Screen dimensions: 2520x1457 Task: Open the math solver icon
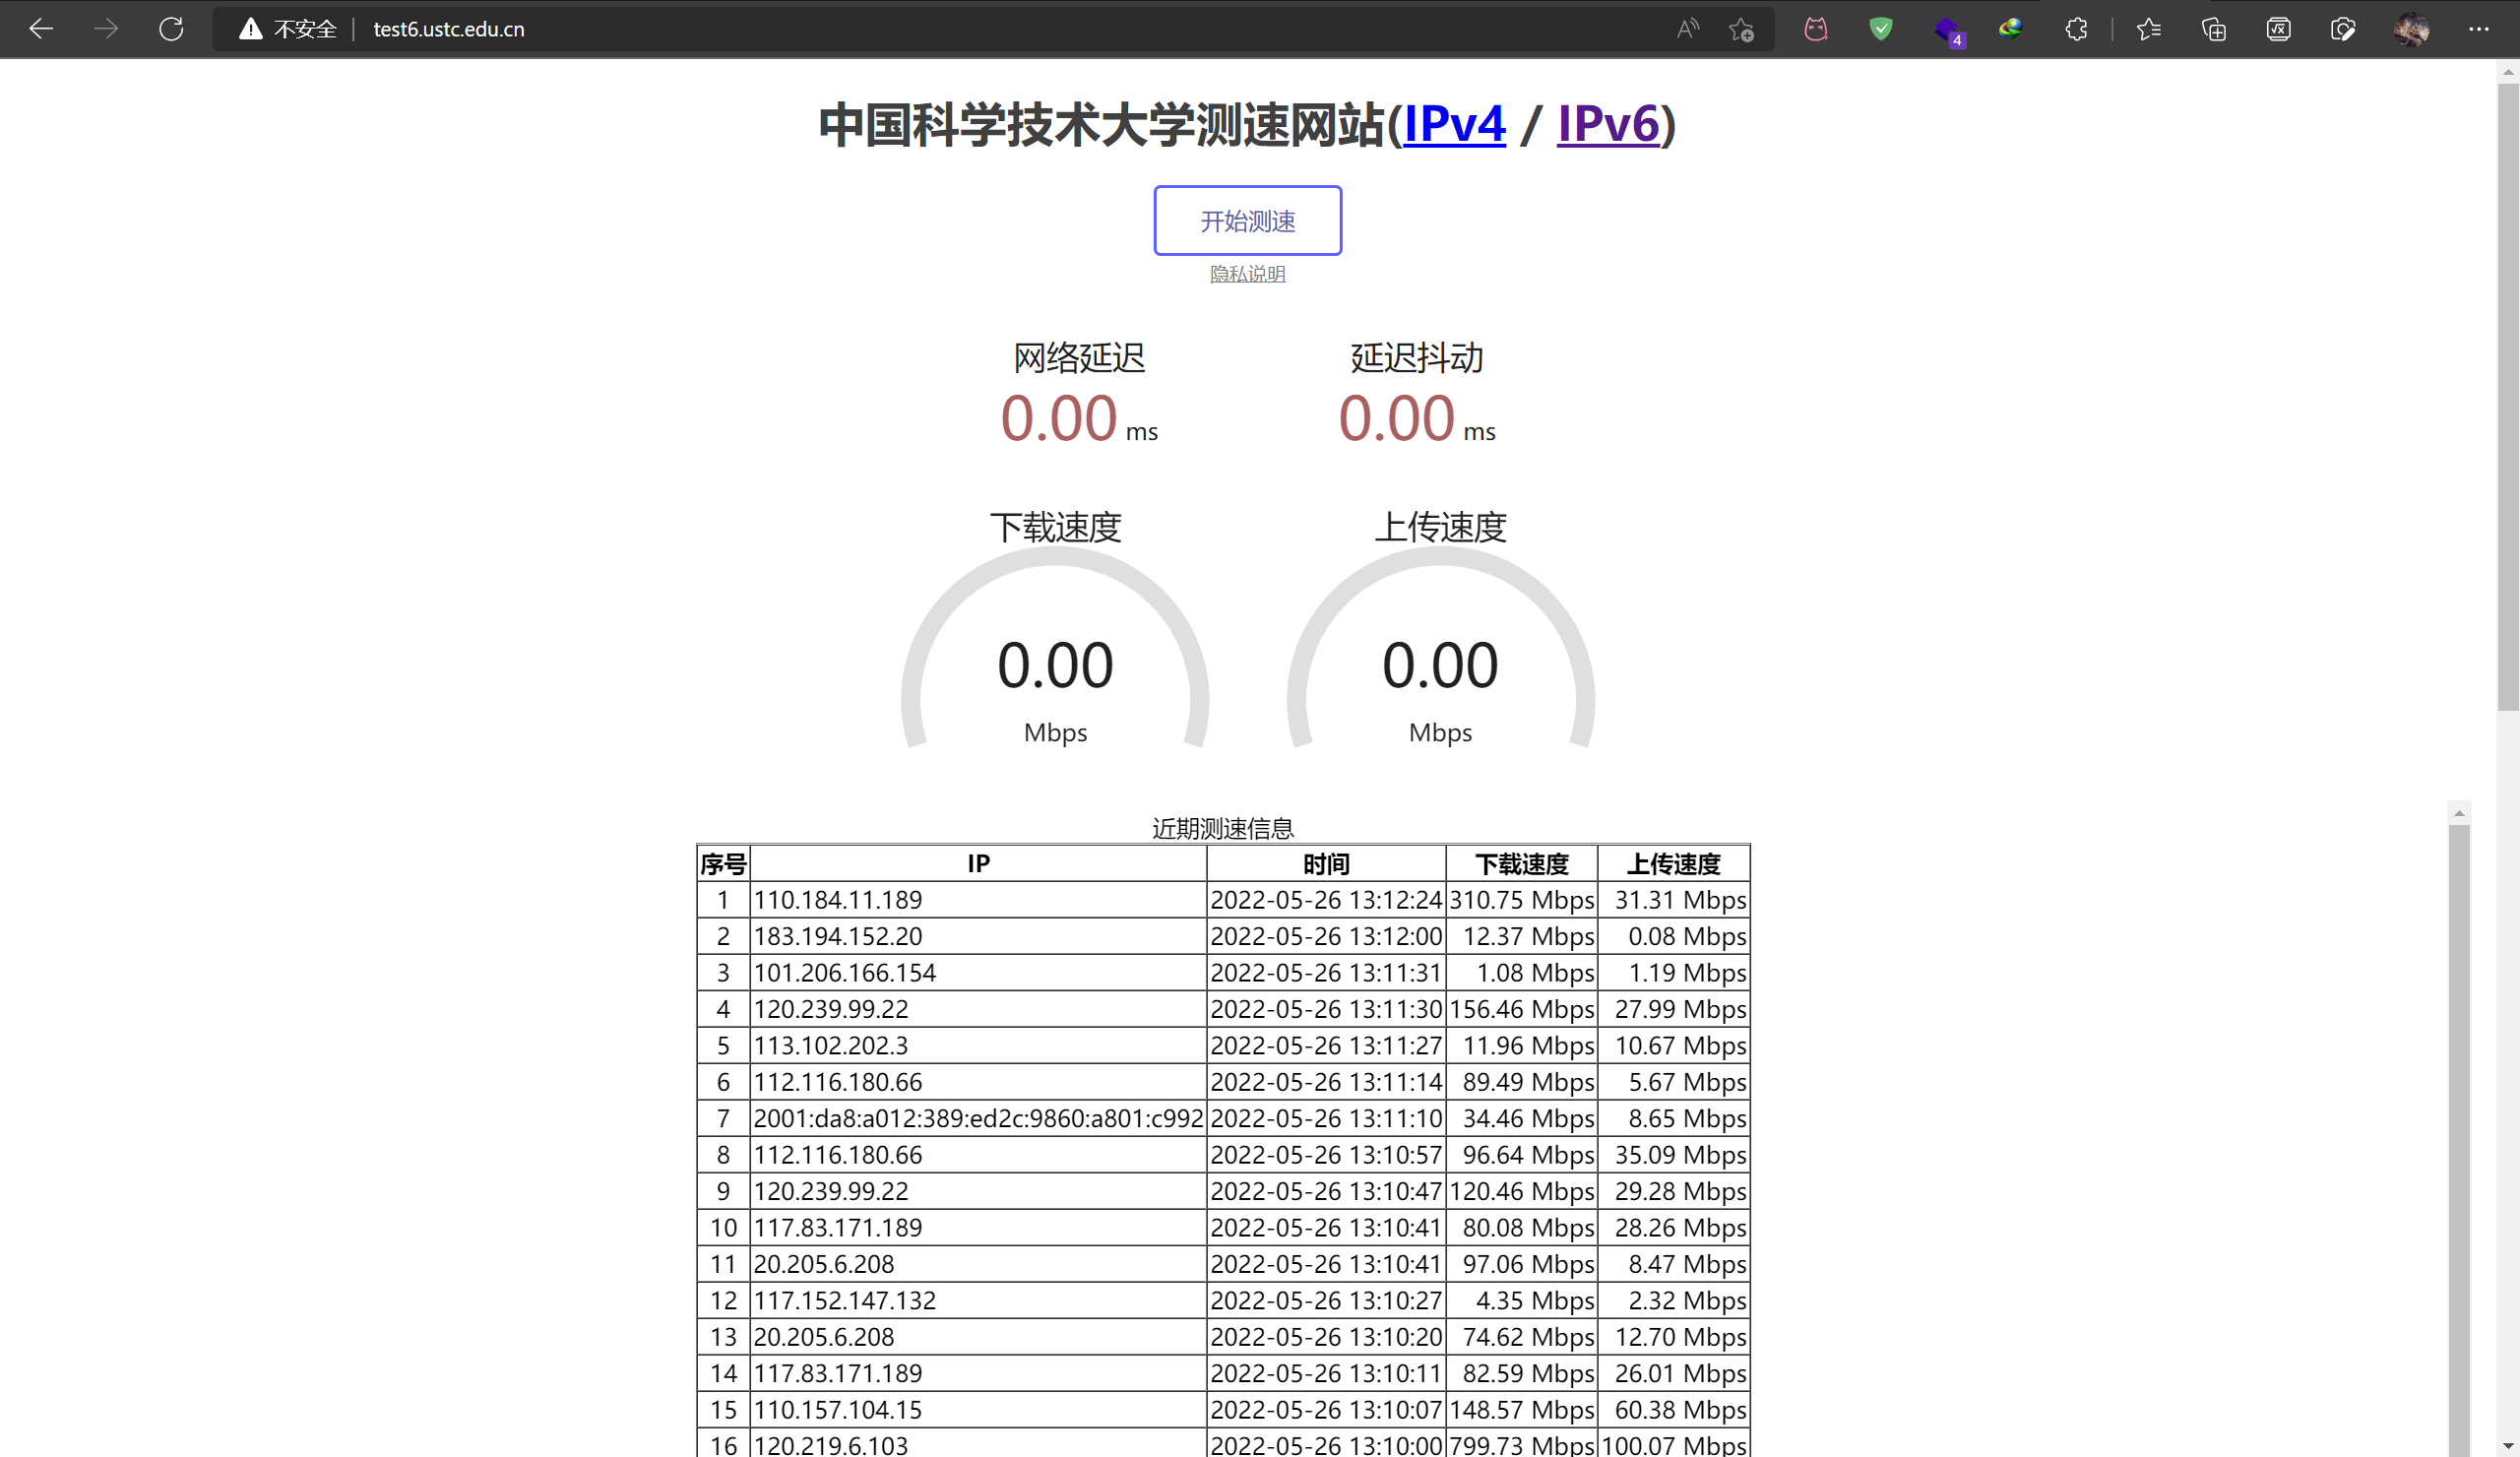pos(2278,29)
